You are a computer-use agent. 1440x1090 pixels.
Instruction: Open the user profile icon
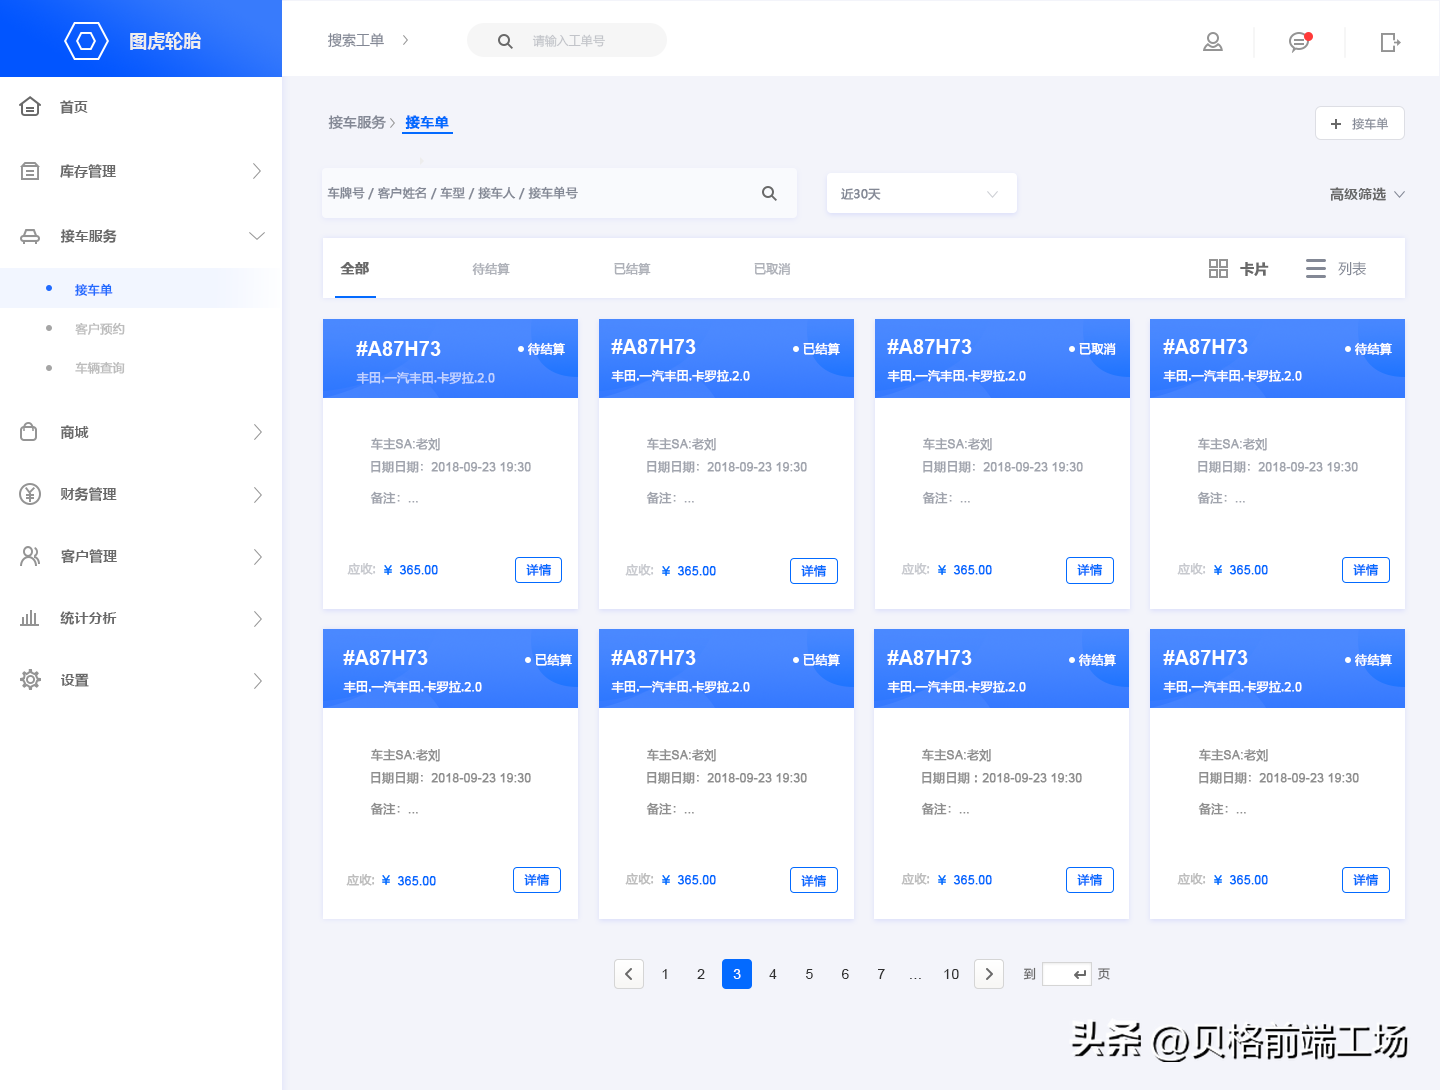1213,42
